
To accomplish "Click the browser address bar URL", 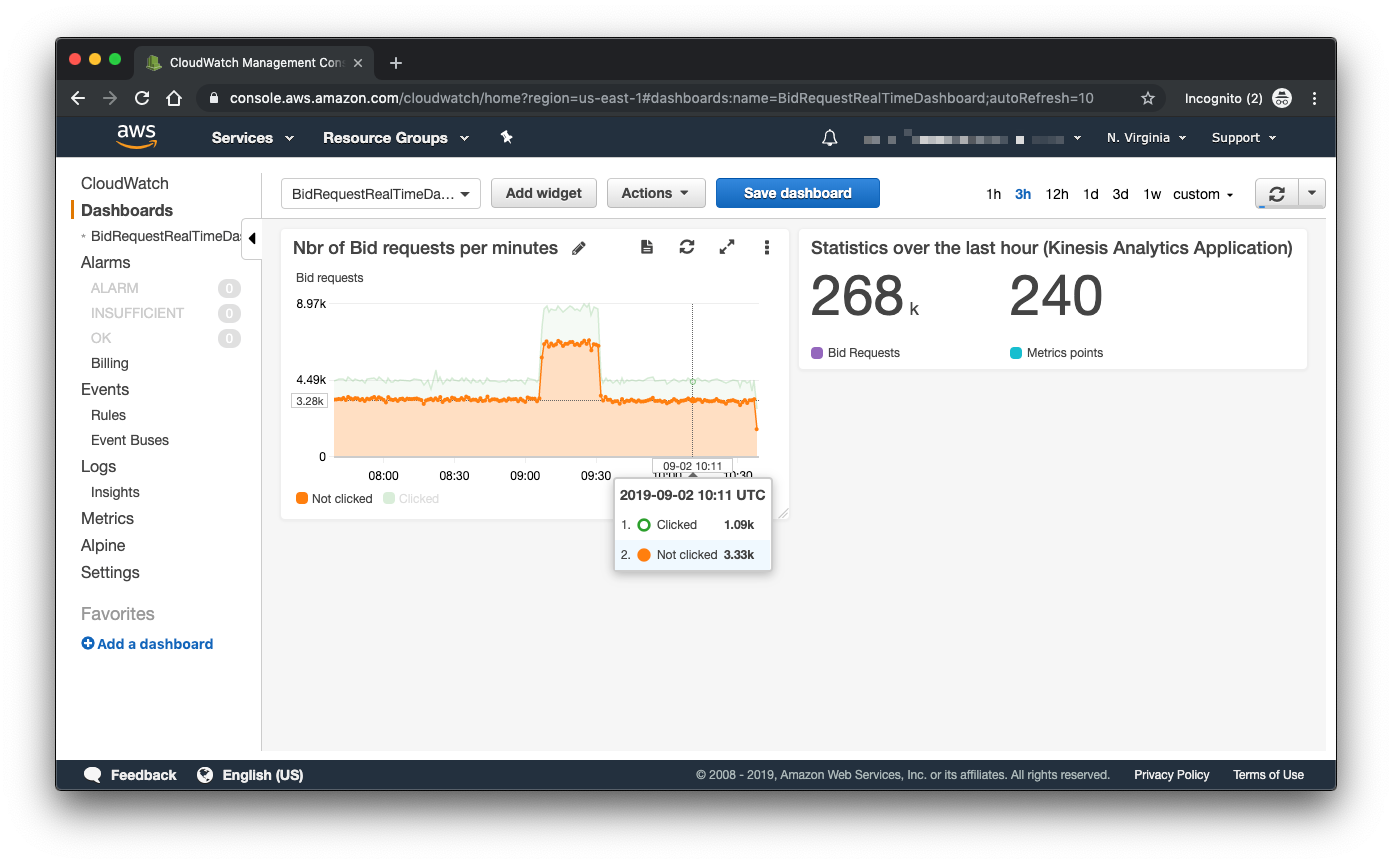I will pyautogui.click(x=661, y=98).
